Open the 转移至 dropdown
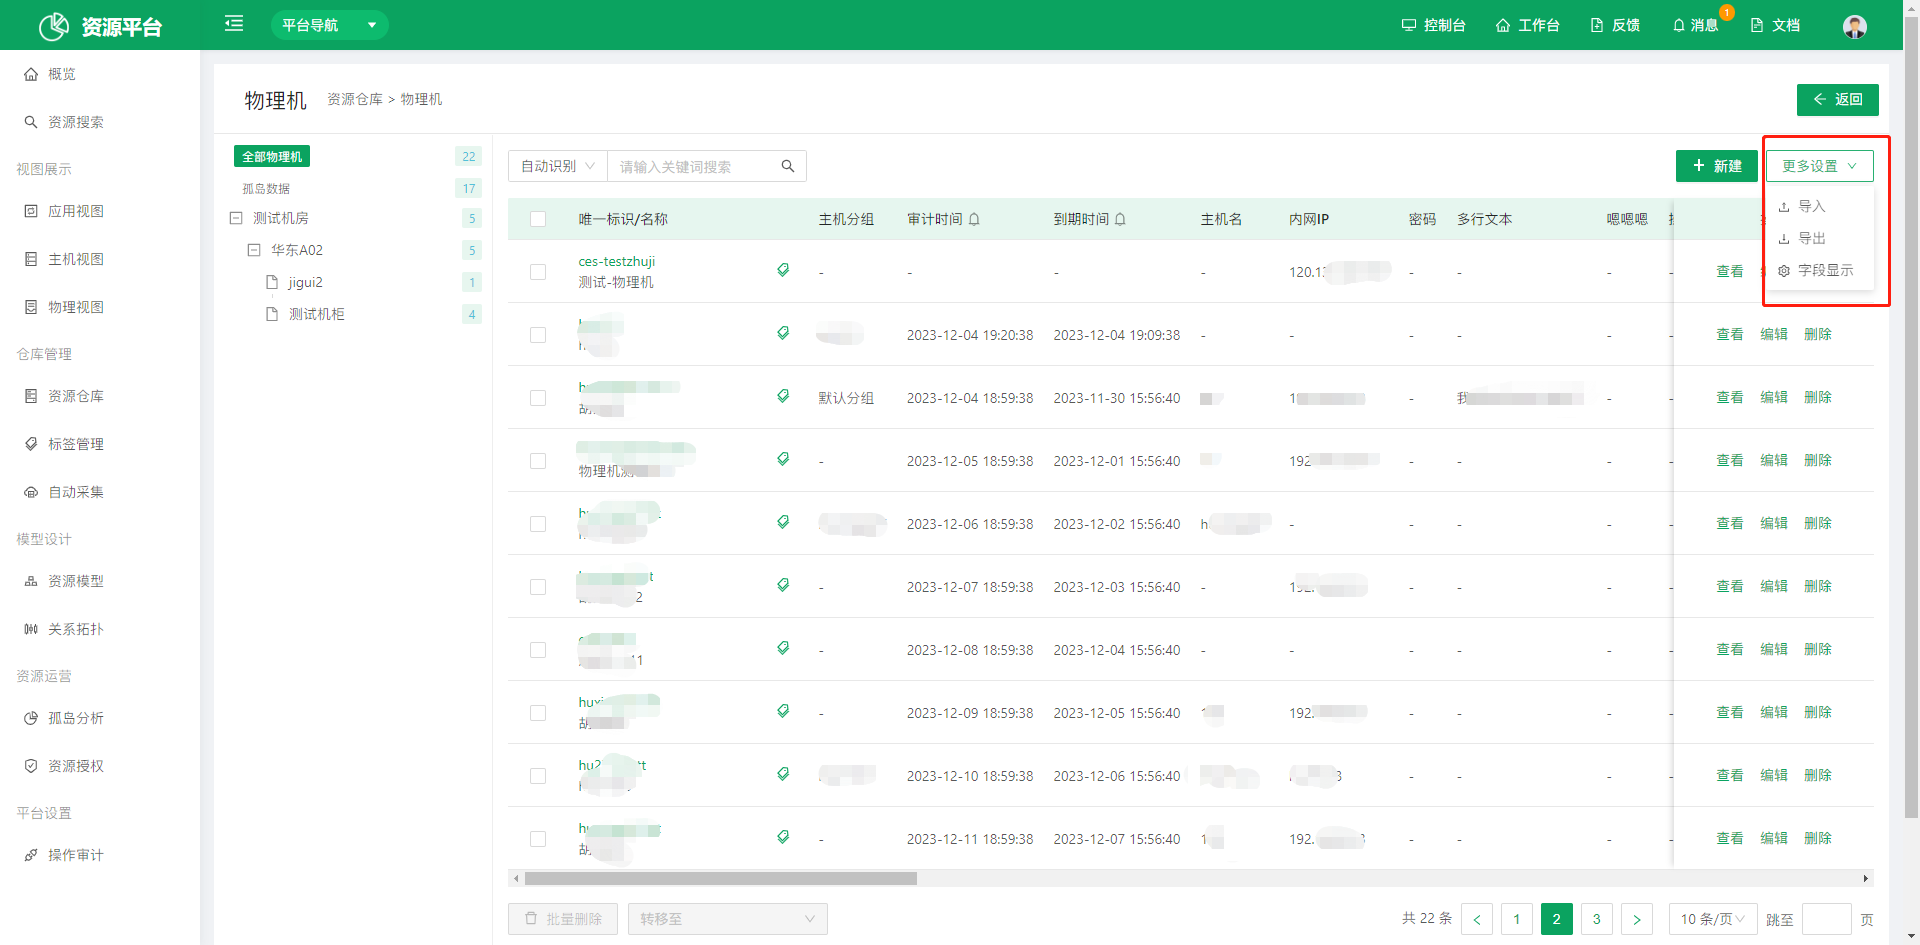1920x945 pixels. [728, 919]
